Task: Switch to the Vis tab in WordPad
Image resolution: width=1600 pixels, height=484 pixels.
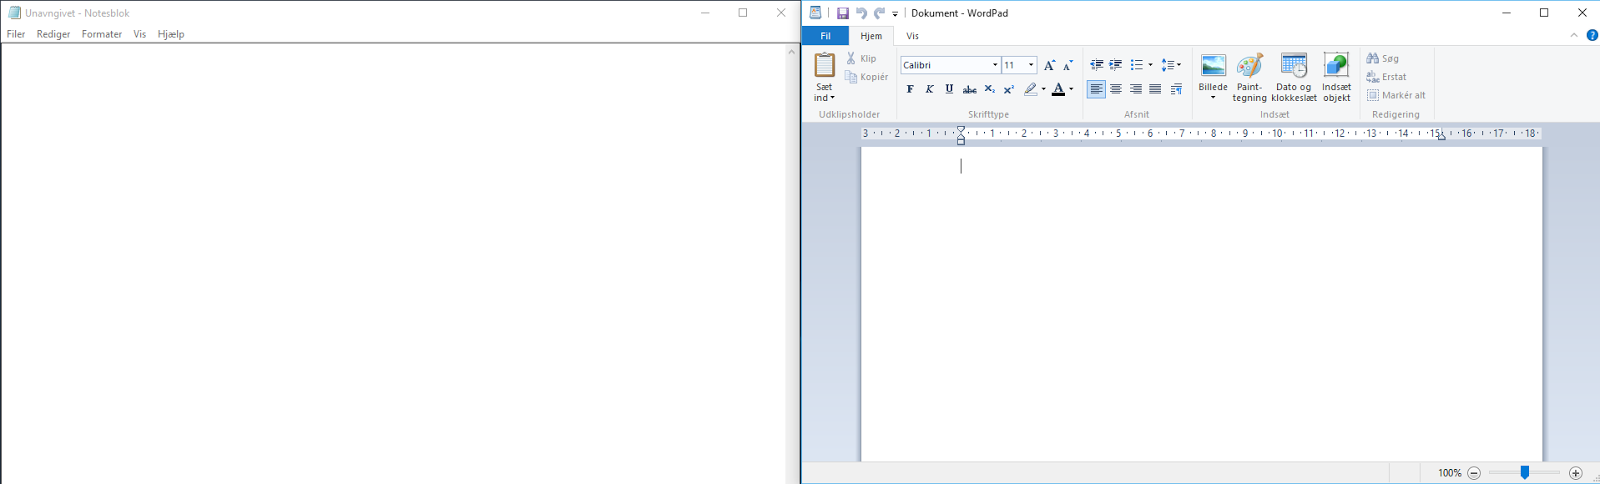Action: [912, 36]
